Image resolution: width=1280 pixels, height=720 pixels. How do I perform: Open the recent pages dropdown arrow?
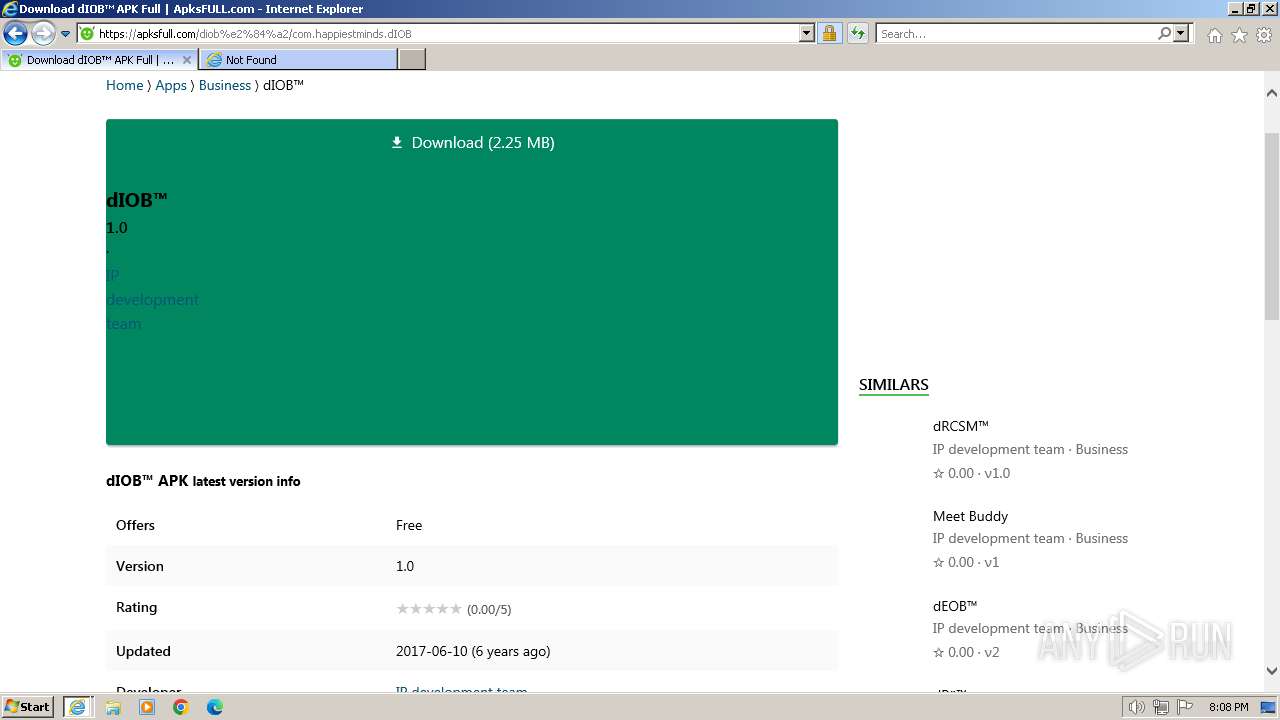pos(65,34)
